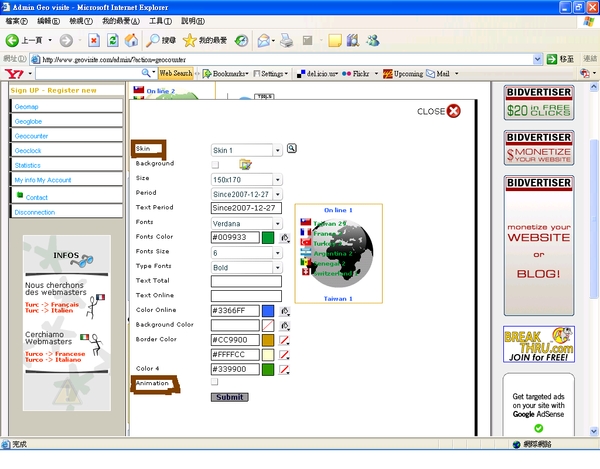Click the Refresh icon in IE toolbar
The width and height of the screenshot is (600, 469).
(112, 40)
